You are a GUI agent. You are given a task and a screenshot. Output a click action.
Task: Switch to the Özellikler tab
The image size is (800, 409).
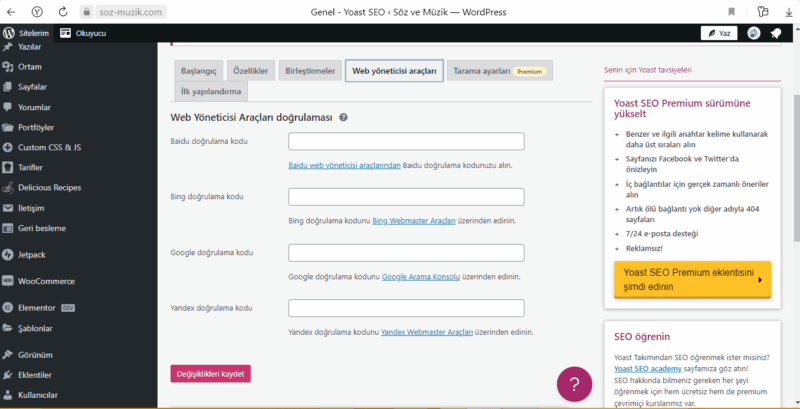[252, 72]
